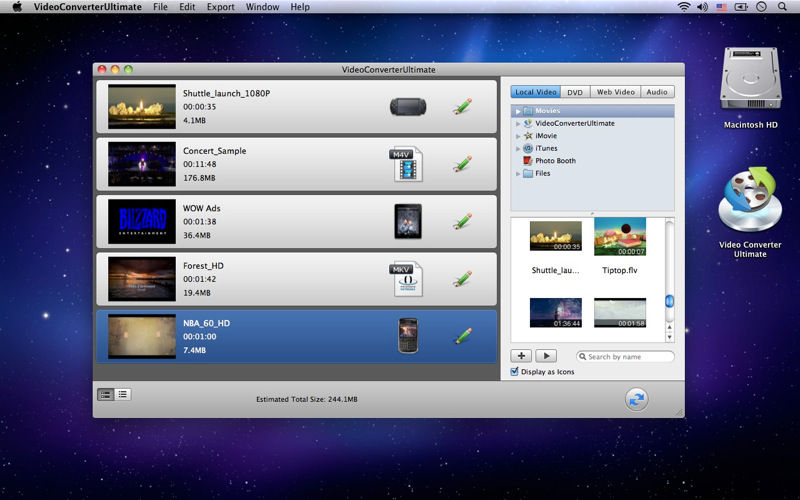Click the thumbnail with duration 01:36:44
The width and height of the screenshot is (800, 500).
tap(556, 312)
